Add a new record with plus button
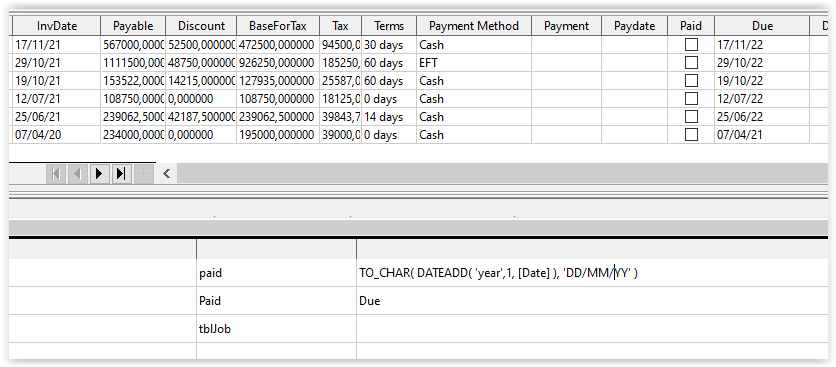Screen dimensions: 836x367 143,173
